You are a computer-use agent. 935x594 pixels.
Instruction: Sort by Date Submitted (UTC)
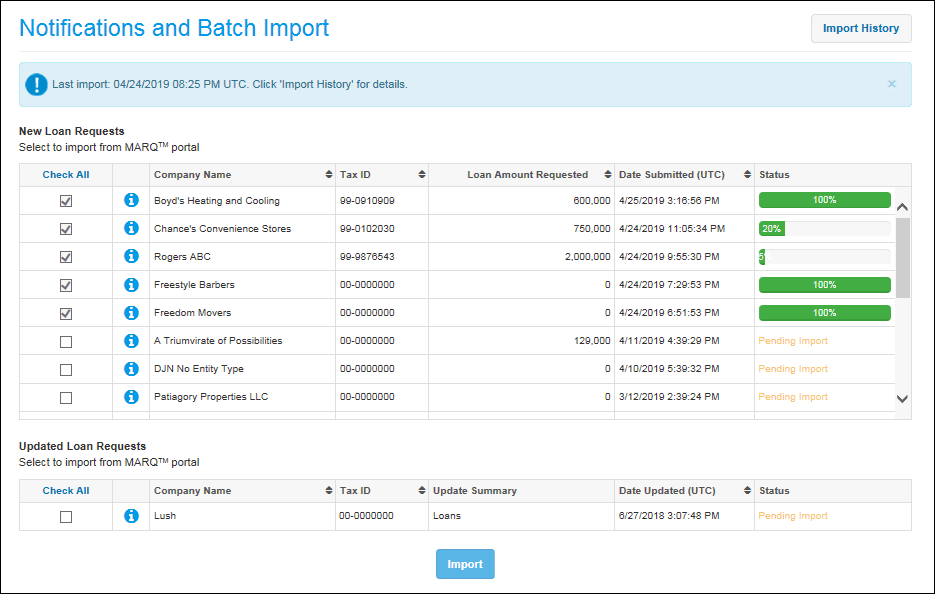click(747, 174)
